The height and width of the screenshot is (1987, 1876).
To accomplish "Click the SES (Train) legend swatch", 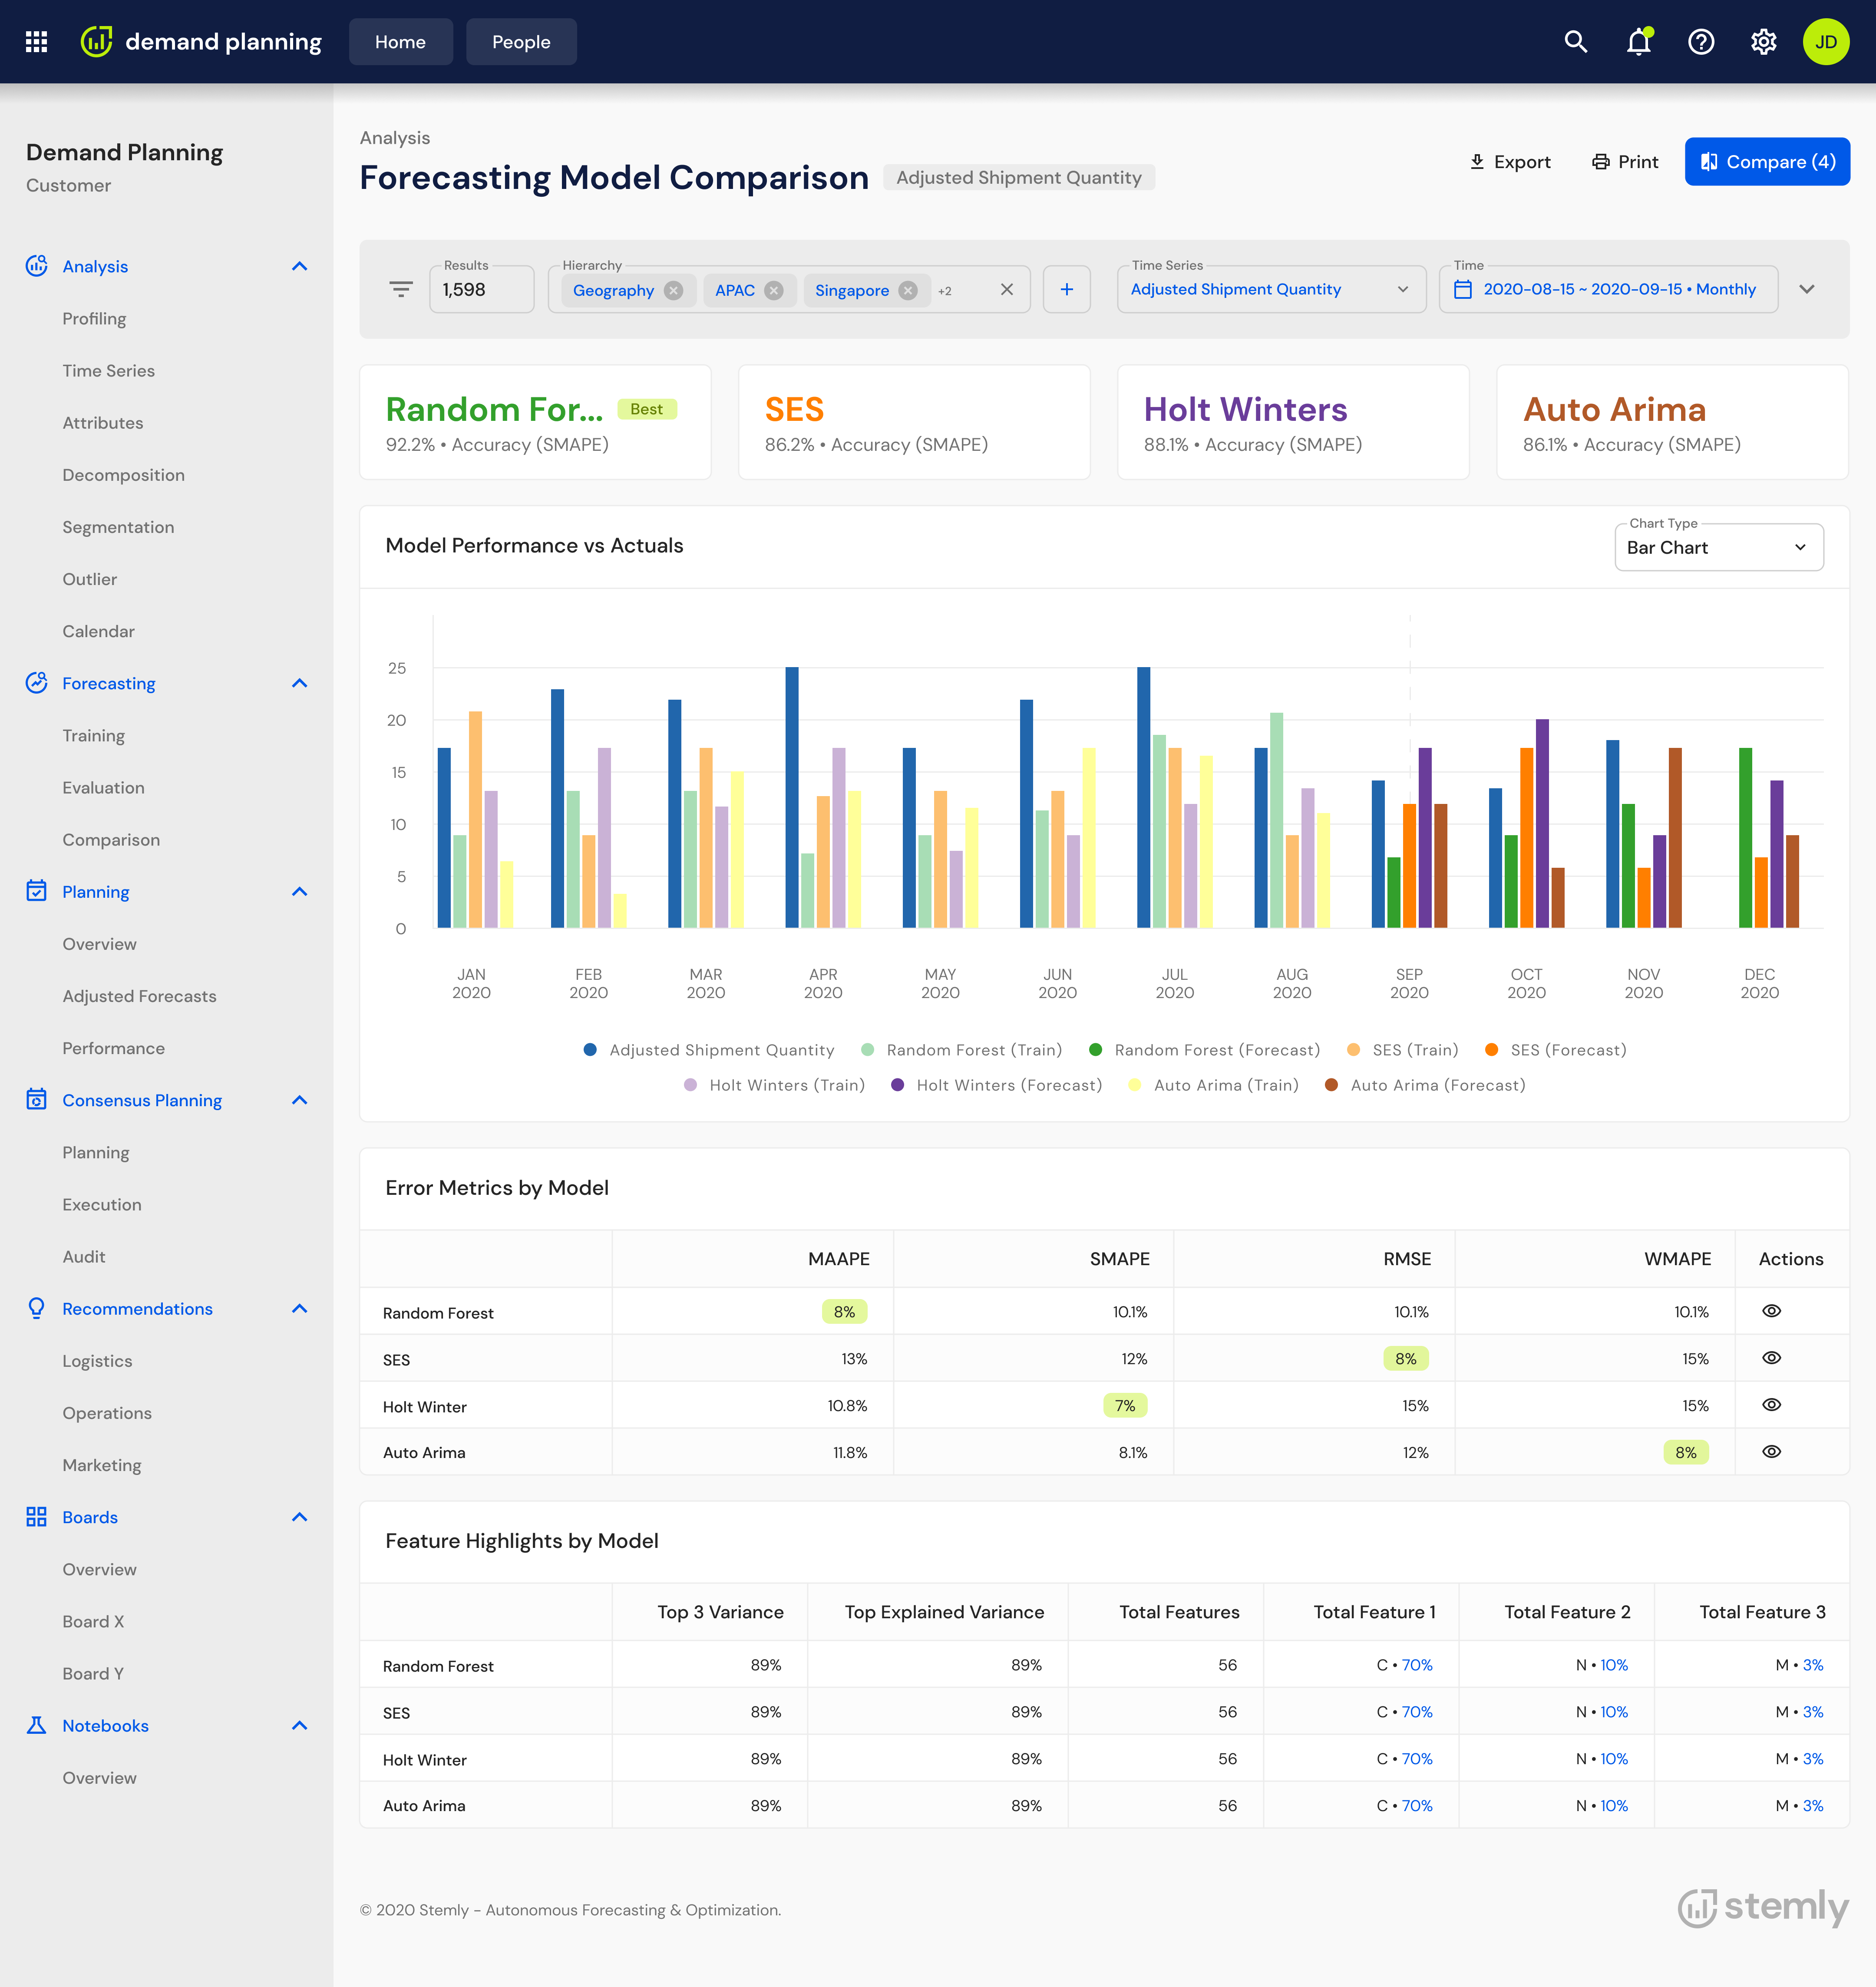I will click(x=1354, y=1050).
